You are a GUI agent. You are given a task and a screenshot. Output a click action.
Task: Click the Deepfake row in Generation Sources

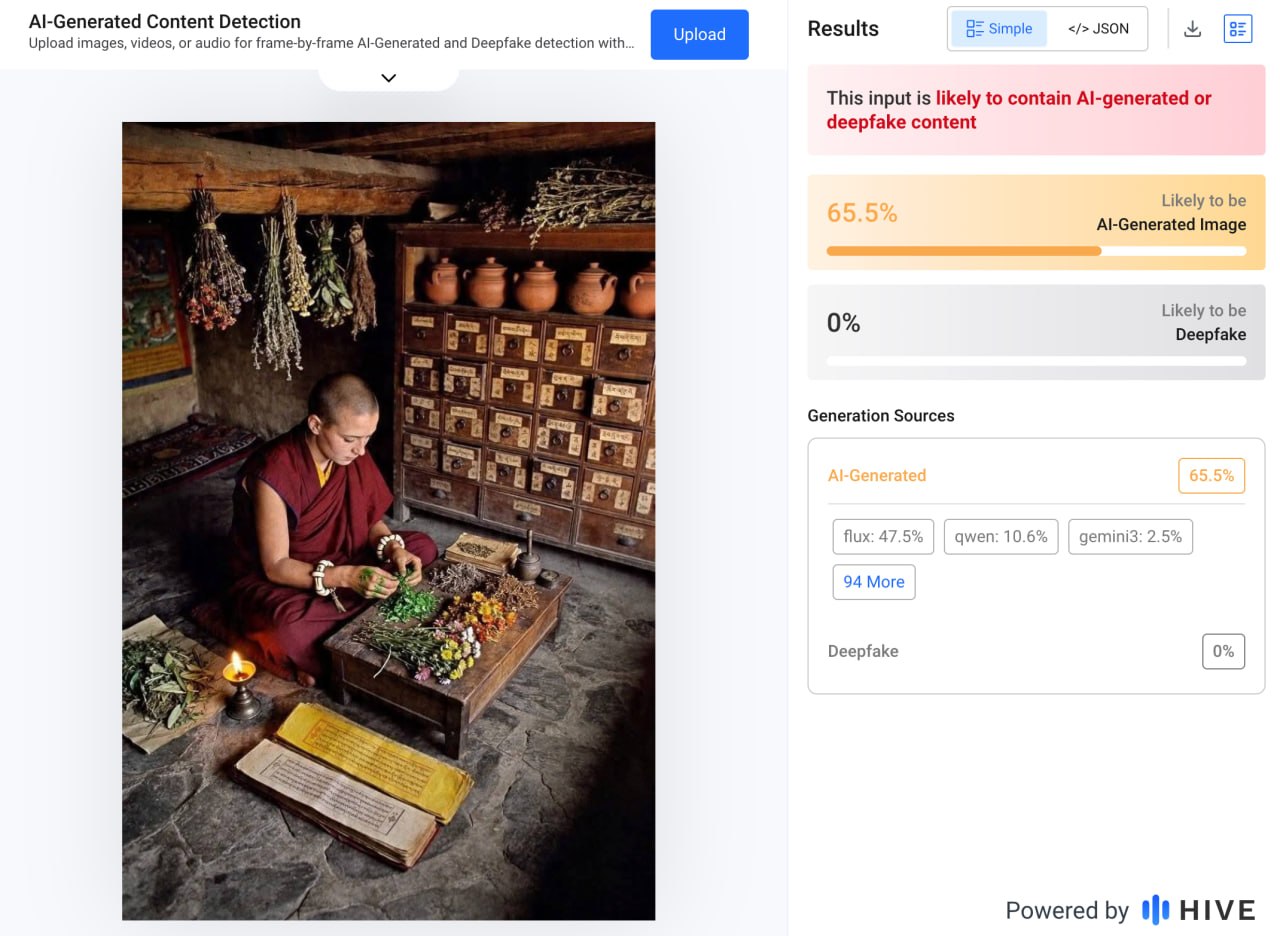863,651
